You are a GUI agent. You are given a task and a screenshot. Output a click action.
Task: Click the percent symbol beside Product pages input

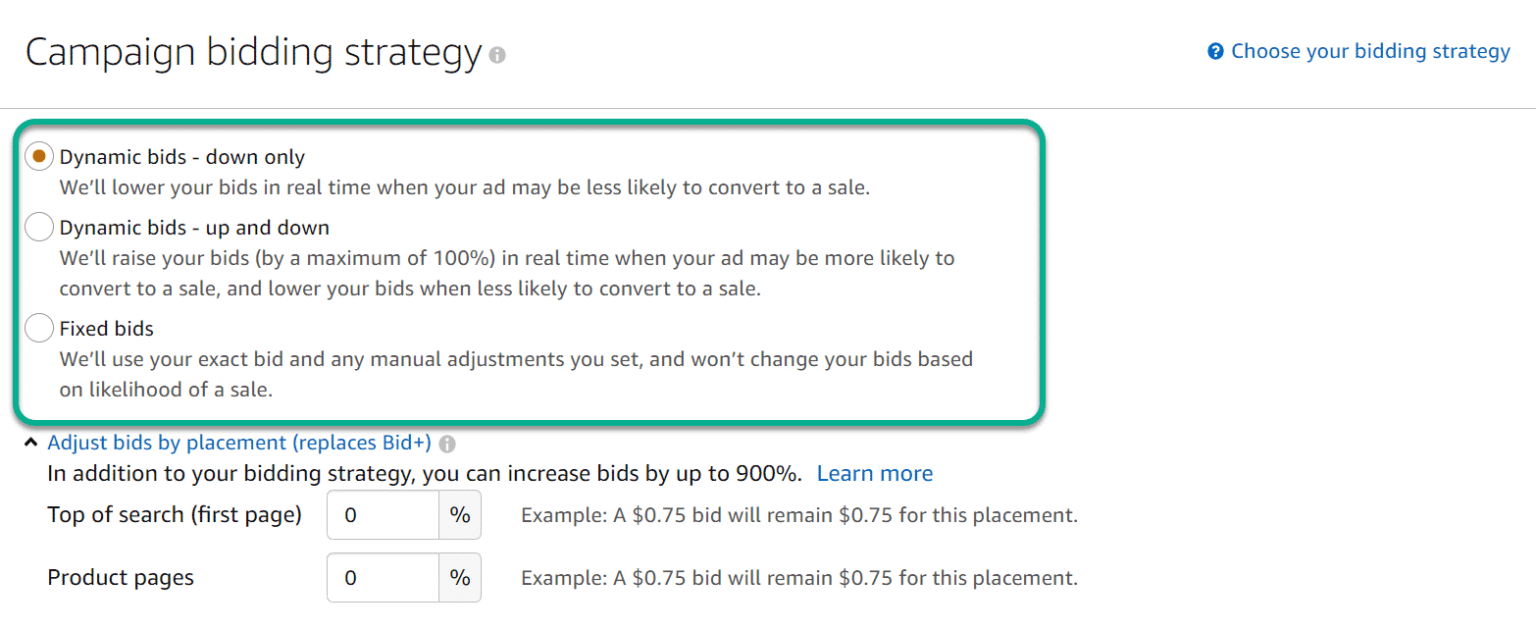(x=461, y=577)
